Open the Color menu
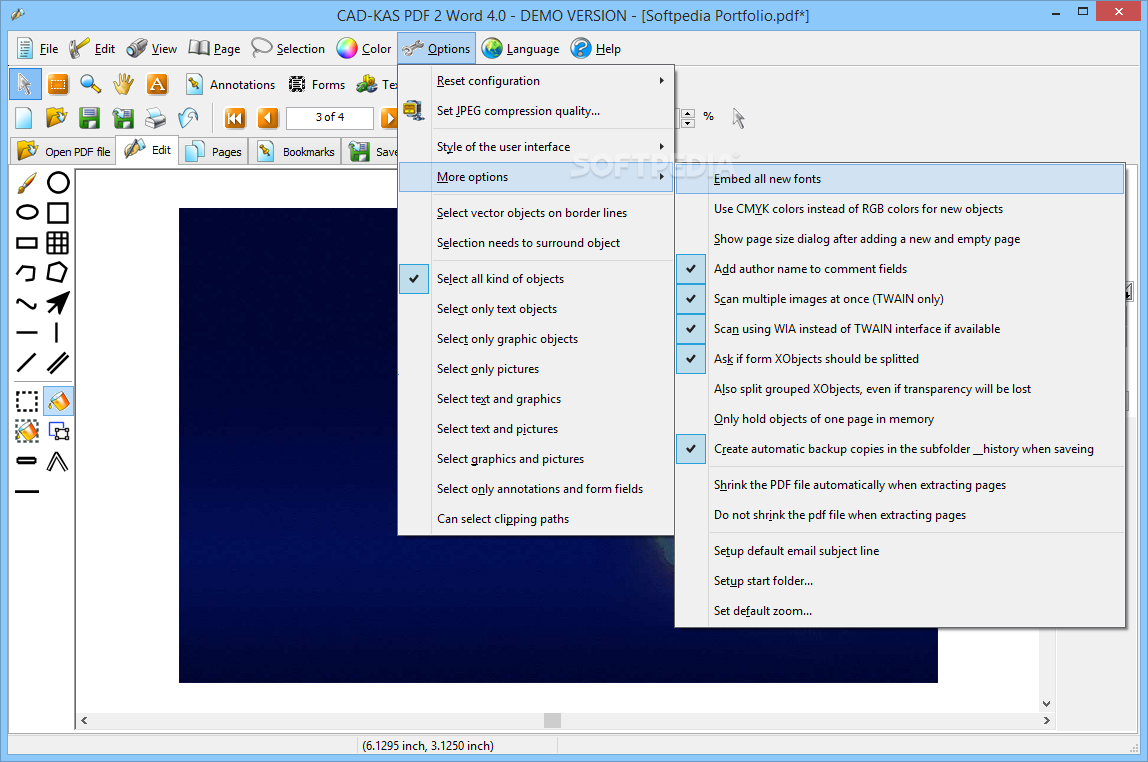The width and height of the screenshot is (1148, 762). (x=365, y=49)
